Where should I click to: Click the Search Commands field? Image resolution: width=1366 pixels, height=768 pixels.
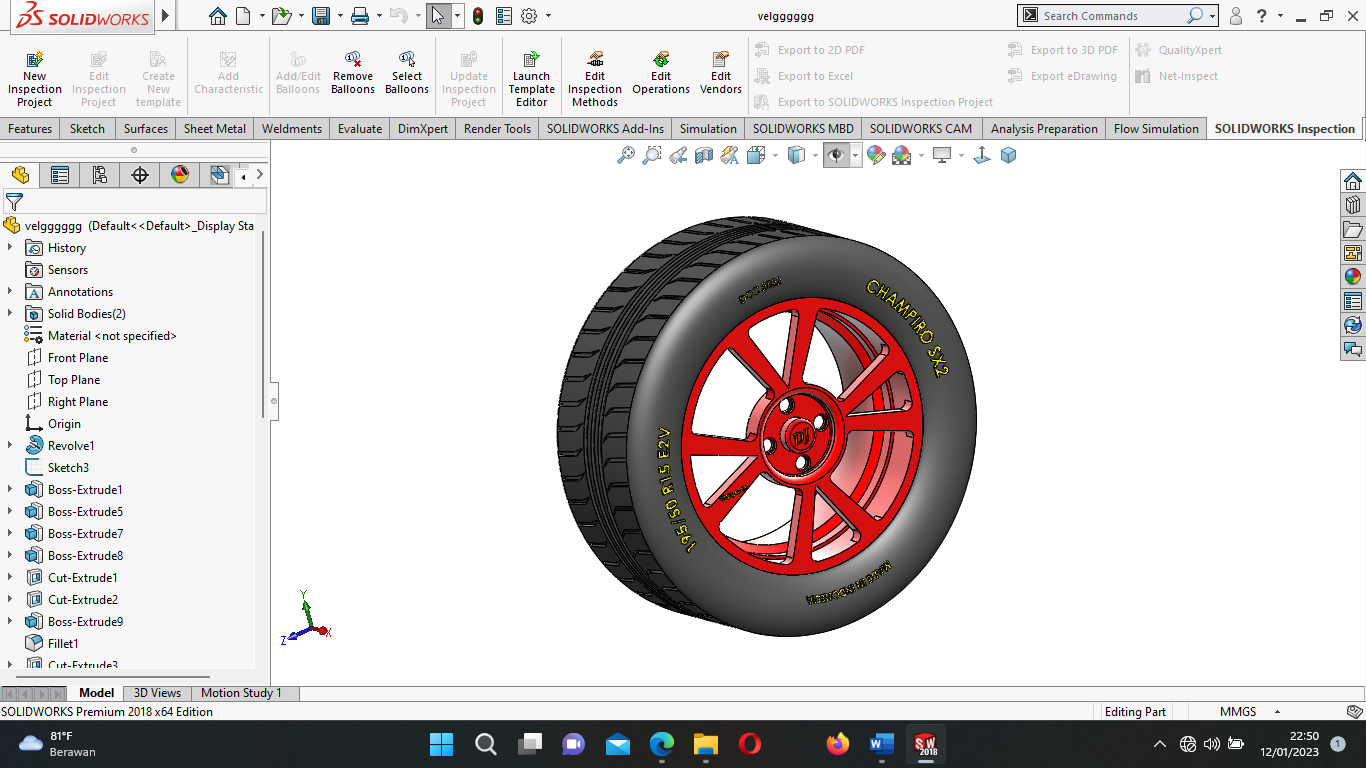(1112, 16)
